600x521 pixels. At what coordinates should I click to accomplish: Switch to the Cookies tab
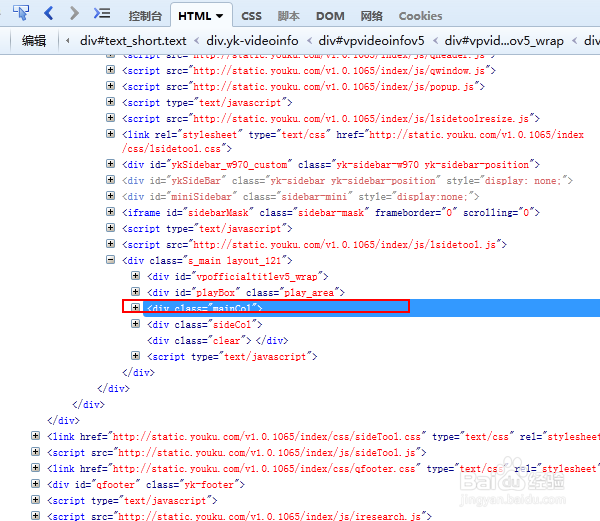[420, 16]
